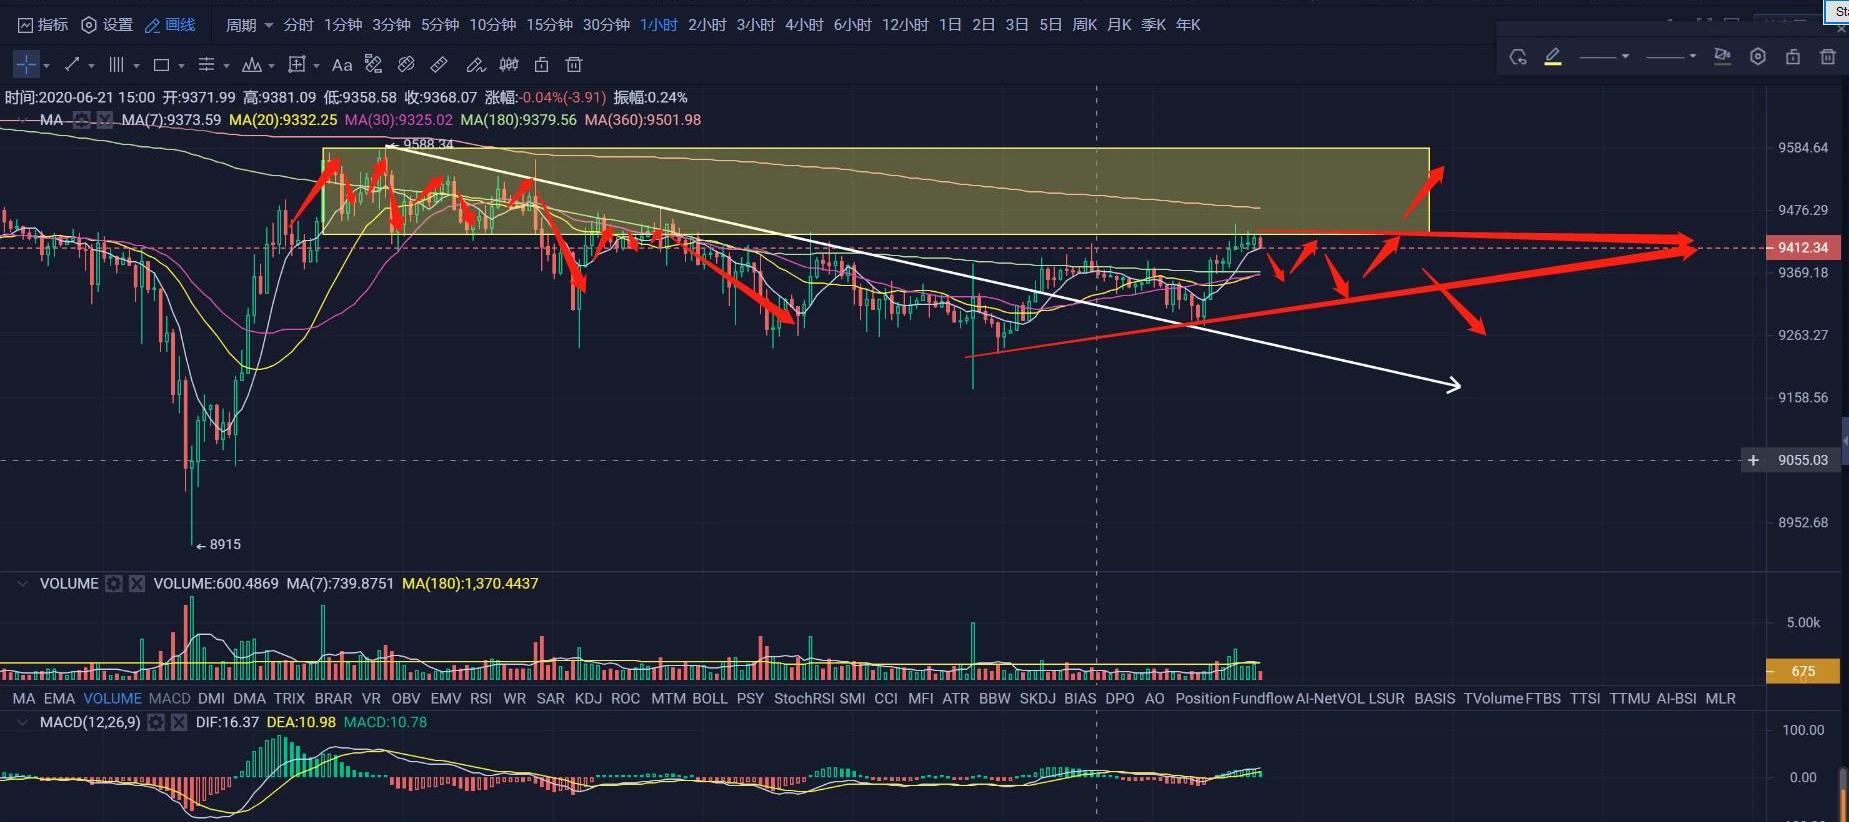1849x822 pixels.
Task: Pick the yellow pen line color
Action: tap(1553, 57)
